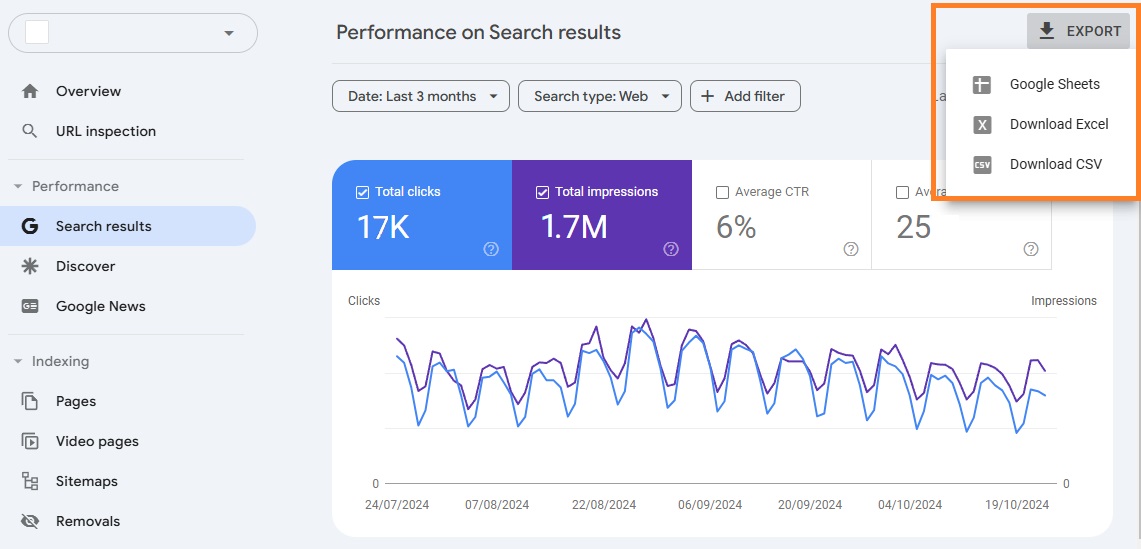Collapse the Performance section in sidebar

pyautogui.click(x=18, y=186)
